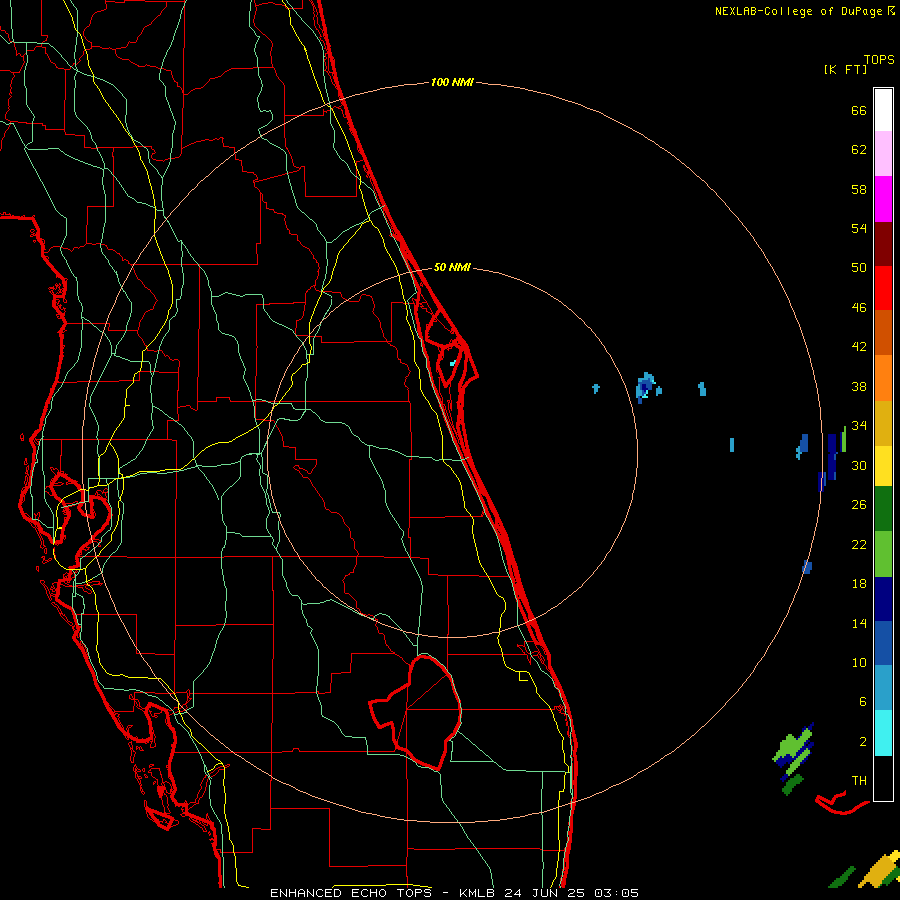Click the legend value 10
The image size is (900, 900).
(x=859, y=662)
